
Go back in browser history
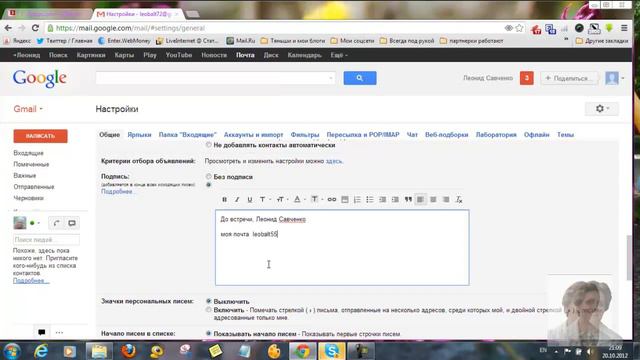point(8,28)
